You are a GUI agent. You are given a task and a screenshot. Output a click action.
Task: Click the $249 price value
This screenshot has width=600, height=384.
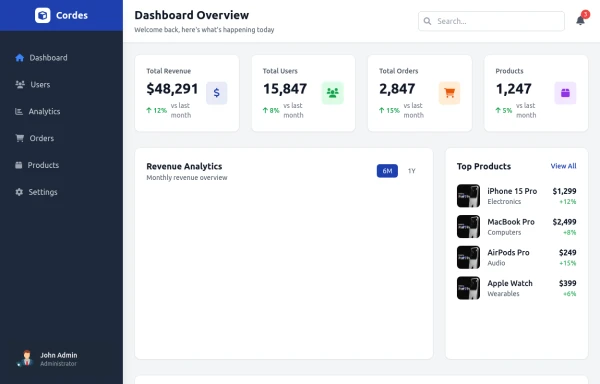567,252
